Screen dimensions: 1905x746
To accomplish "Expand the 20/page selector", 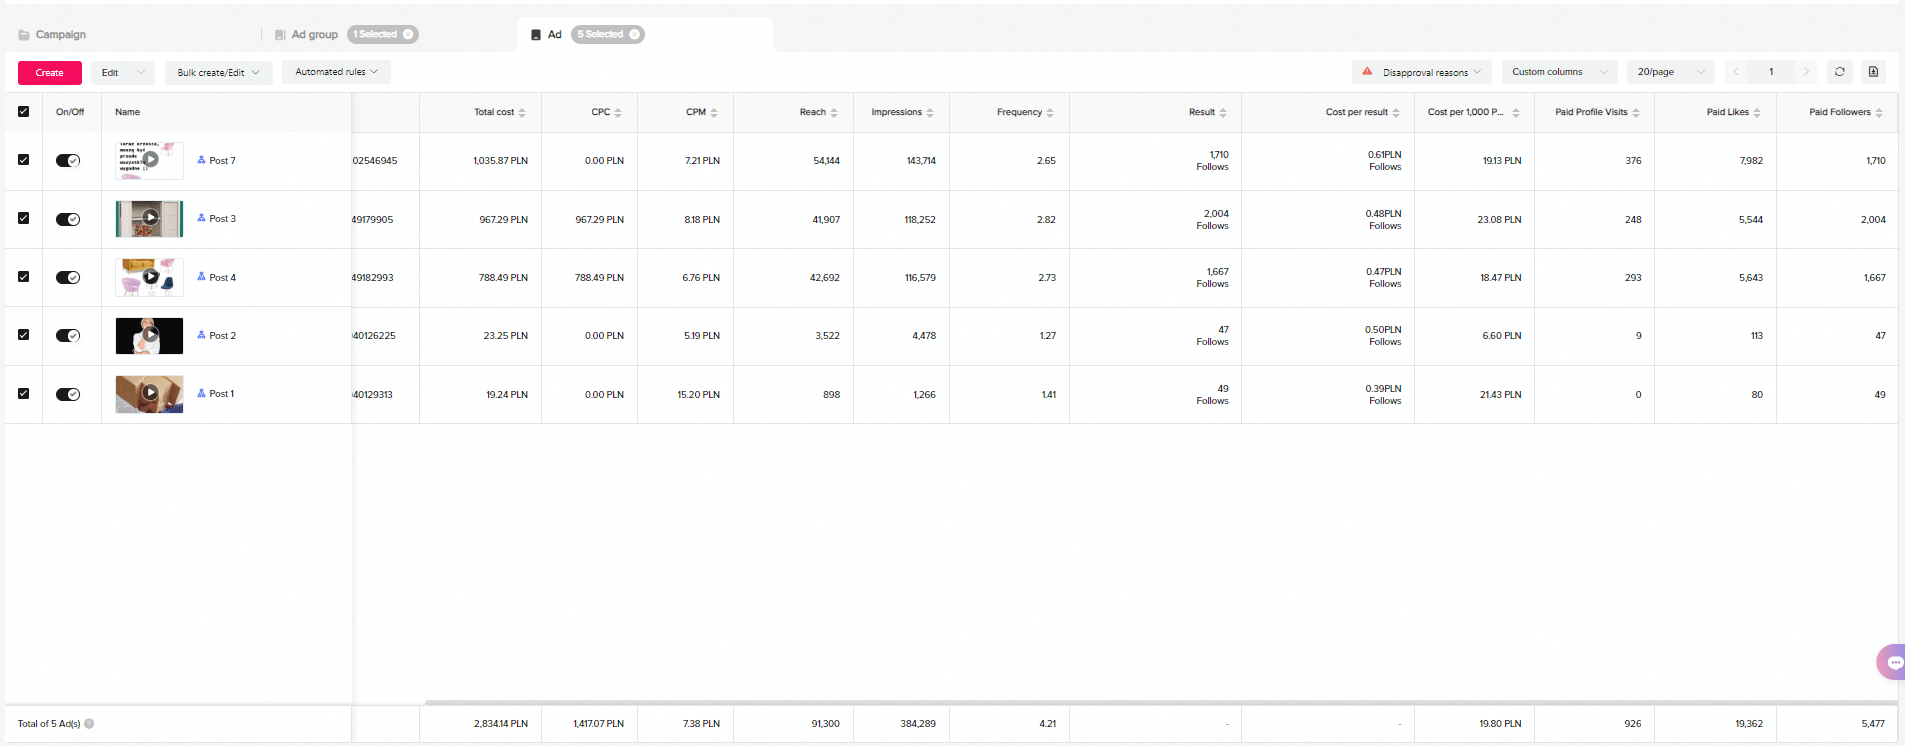I will click(x=1670, y=72).
